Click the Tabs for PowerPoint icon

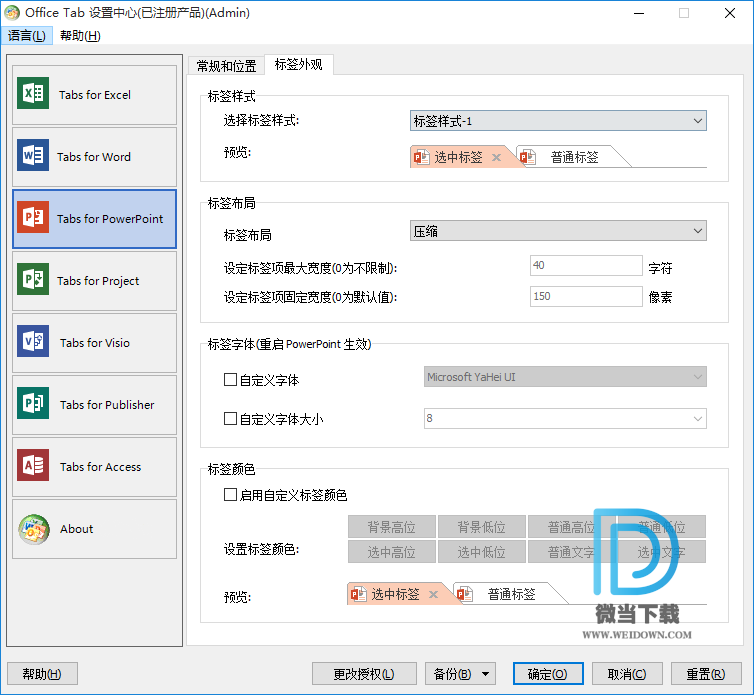(x=33, y=218)
